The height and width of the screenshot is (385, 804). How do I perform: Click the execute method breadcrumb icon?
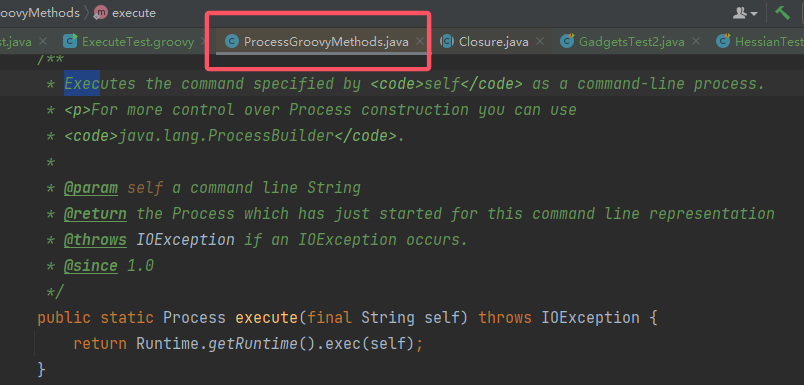[101, 13]
